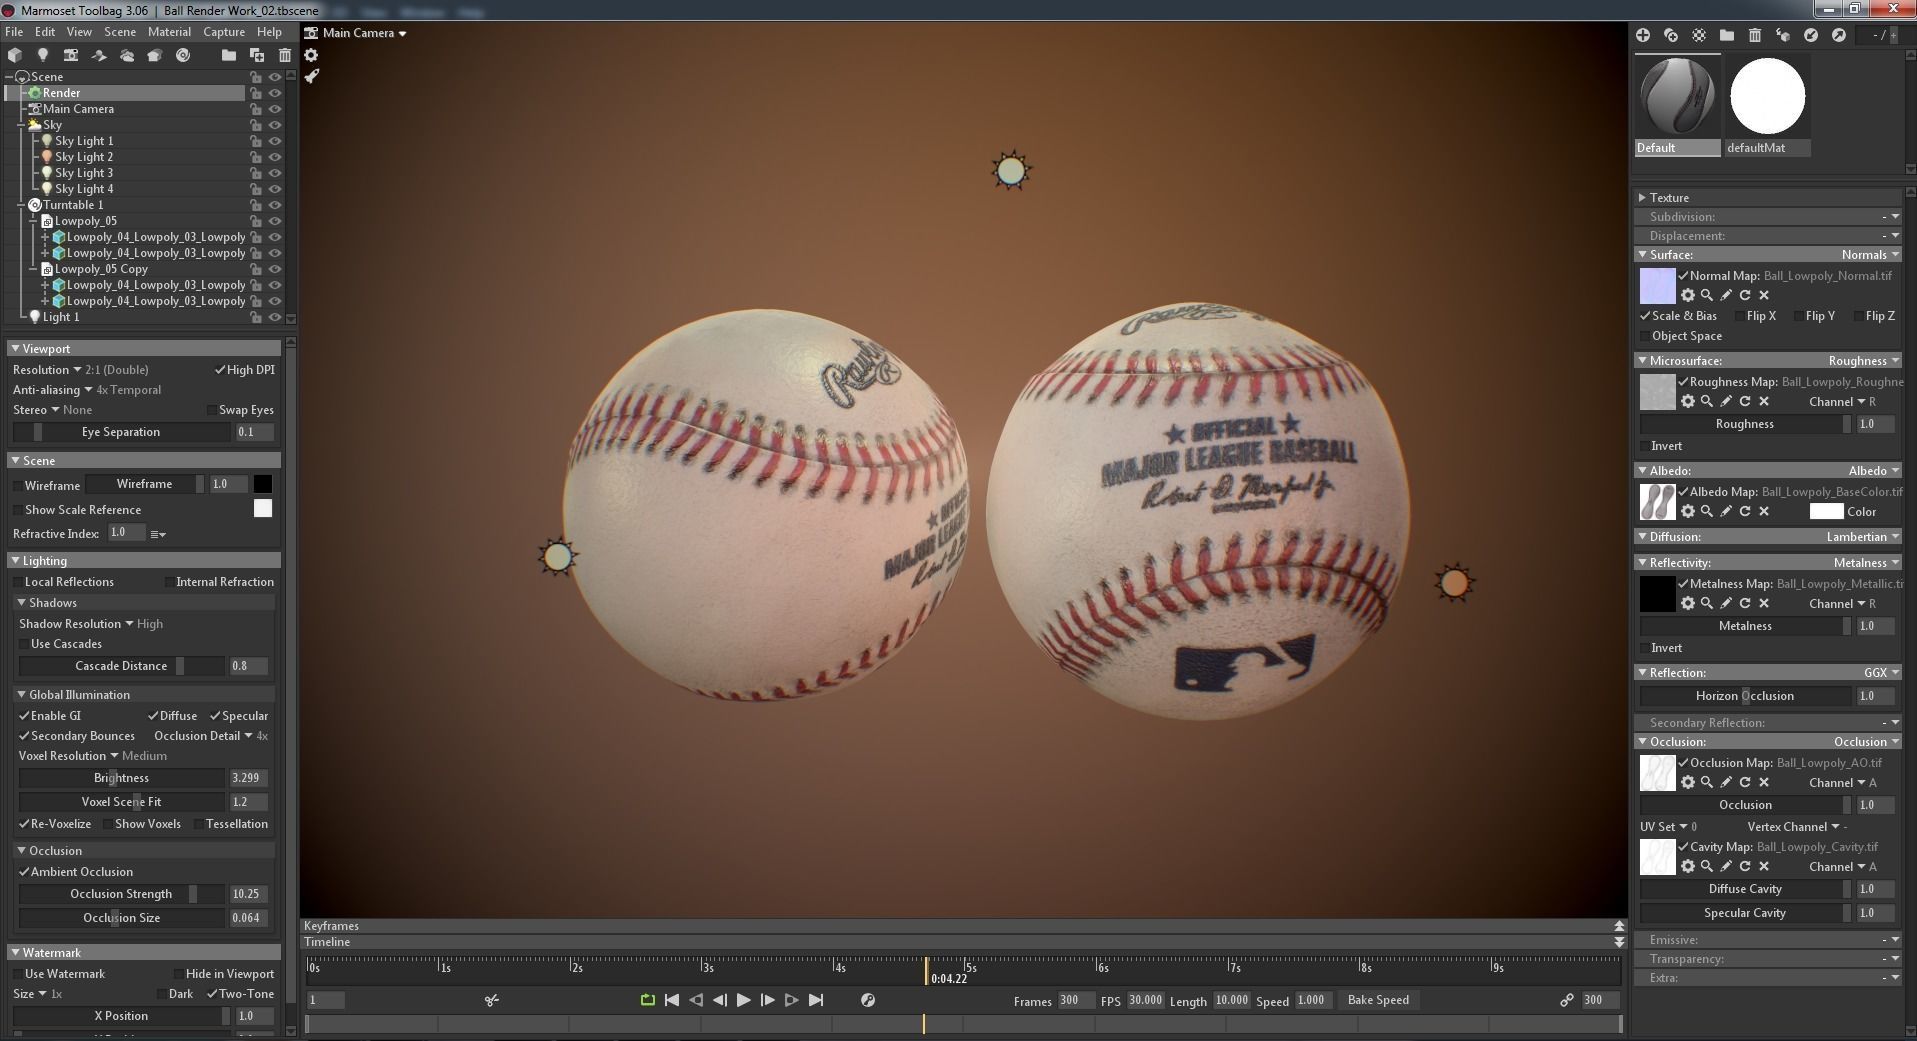Enable the Wireframe checkbox
This screenshot has height=1041, width=1917.
point(18,486)
